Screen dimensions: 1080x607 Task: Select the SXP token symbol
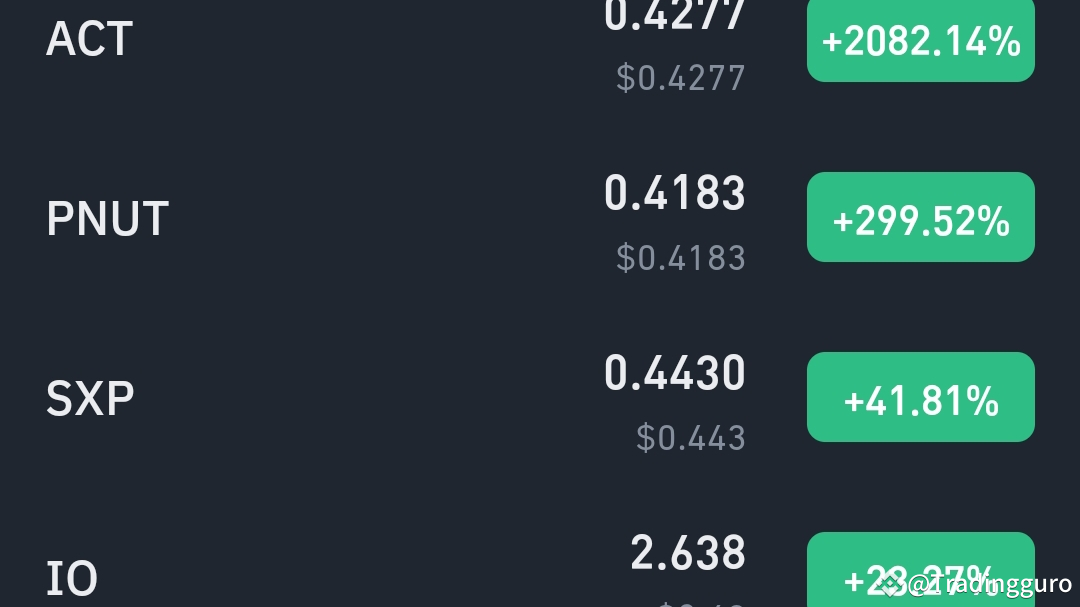tap(90, 397)
